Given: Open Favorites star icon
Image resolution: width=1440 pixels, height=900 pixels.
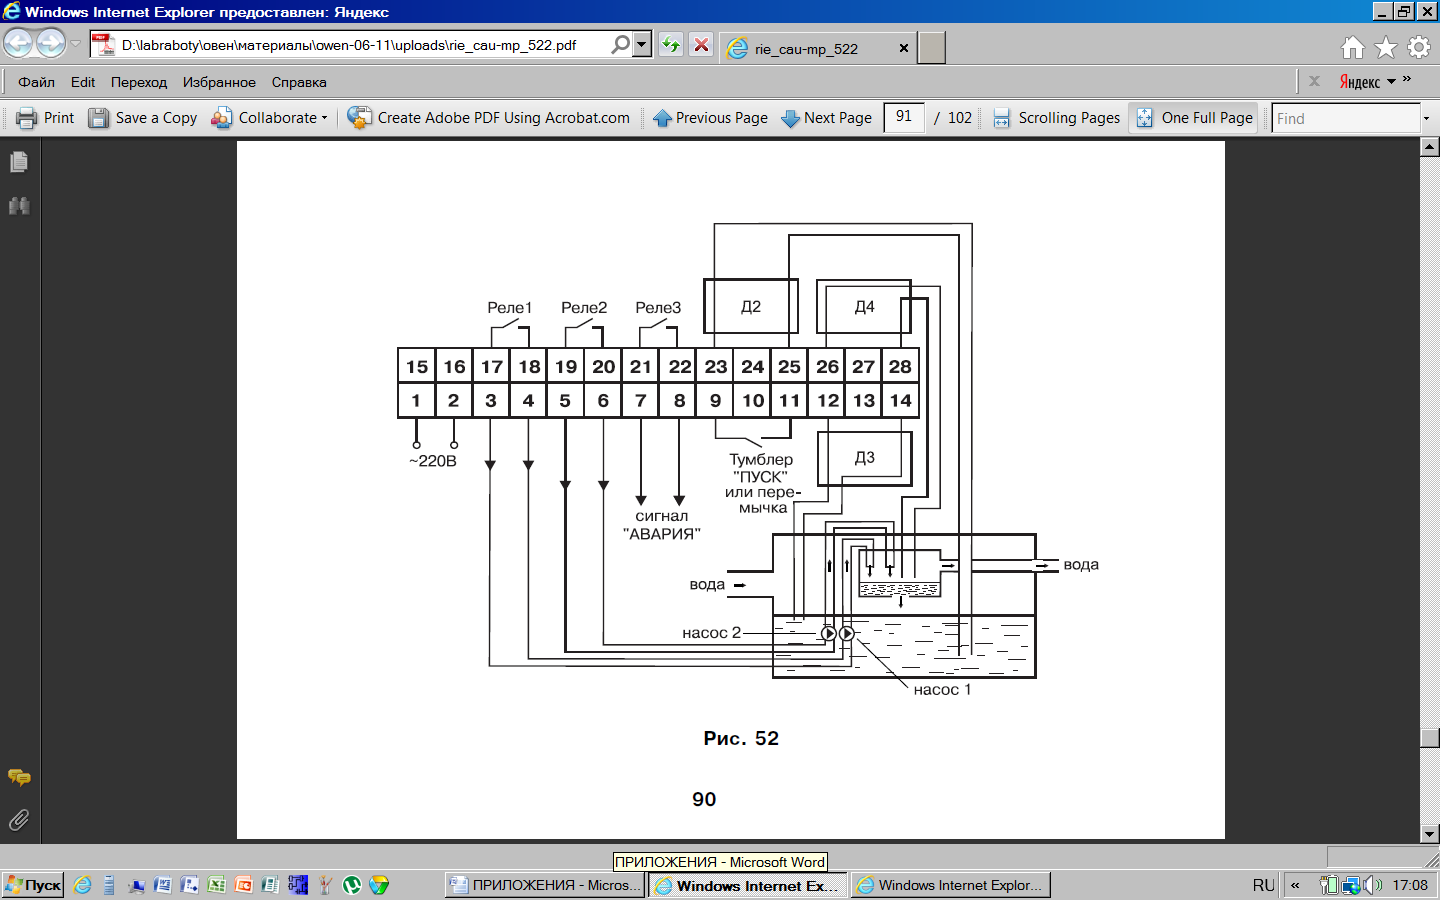Looking at the screenshot, I should click(x=1386, y=47).
